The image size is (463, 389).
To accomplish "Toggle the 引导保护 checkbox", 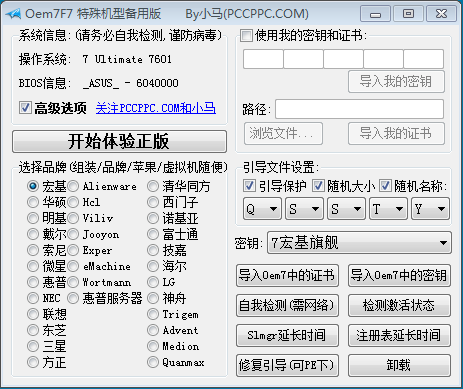I will pos(249,186).
